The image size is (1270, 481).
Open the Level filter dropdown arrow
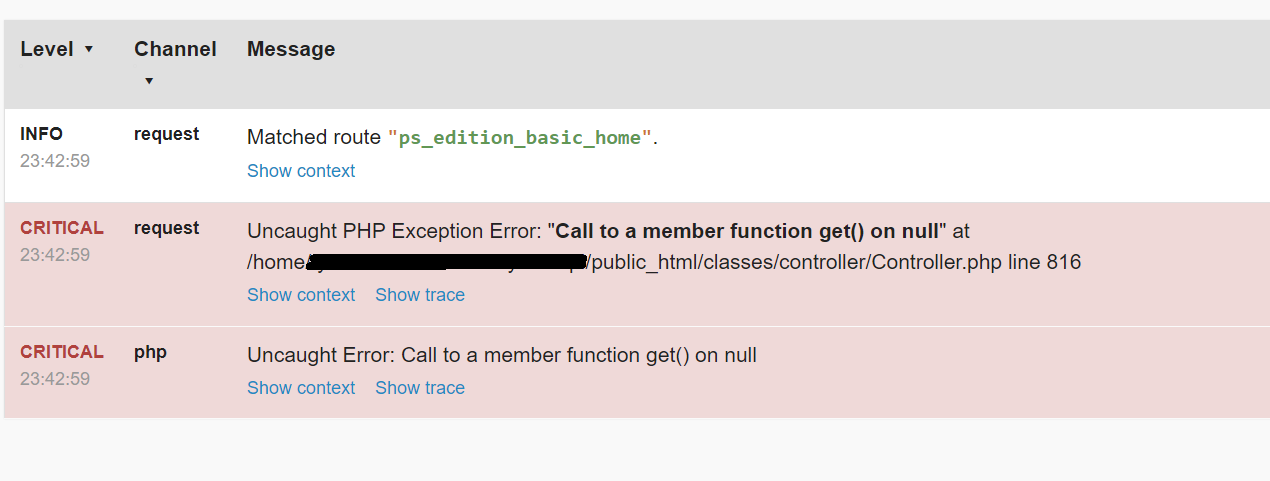[89, 49]
